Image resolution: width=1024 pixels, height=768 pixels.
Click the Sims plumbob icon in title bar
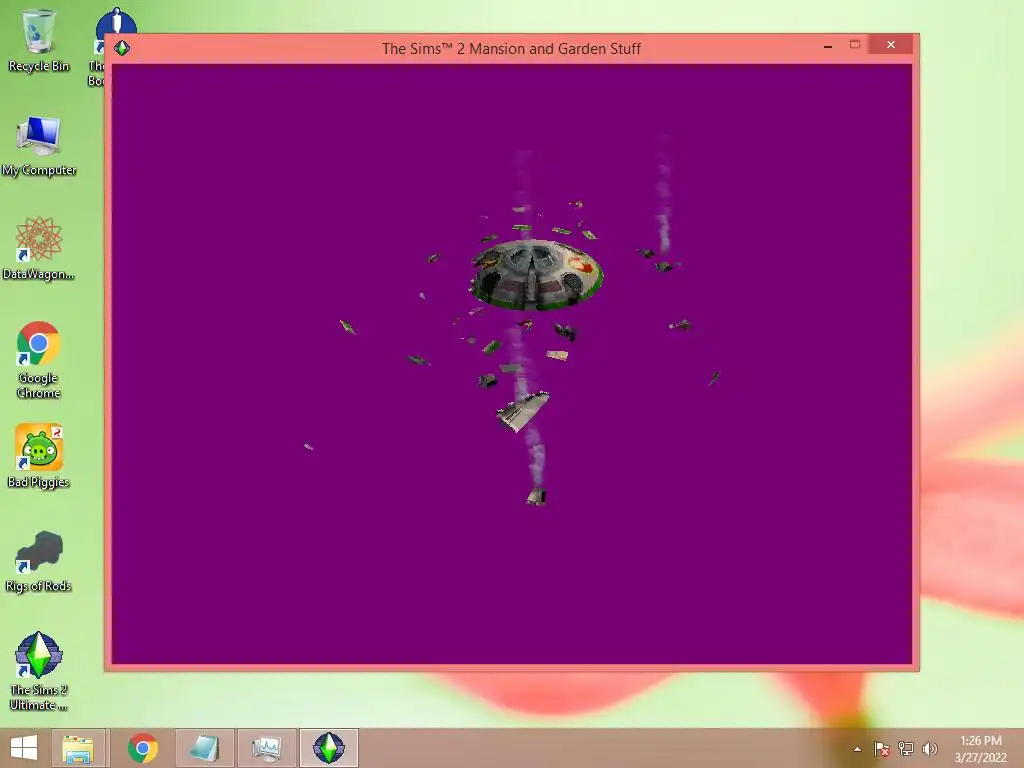click(122, 48)
